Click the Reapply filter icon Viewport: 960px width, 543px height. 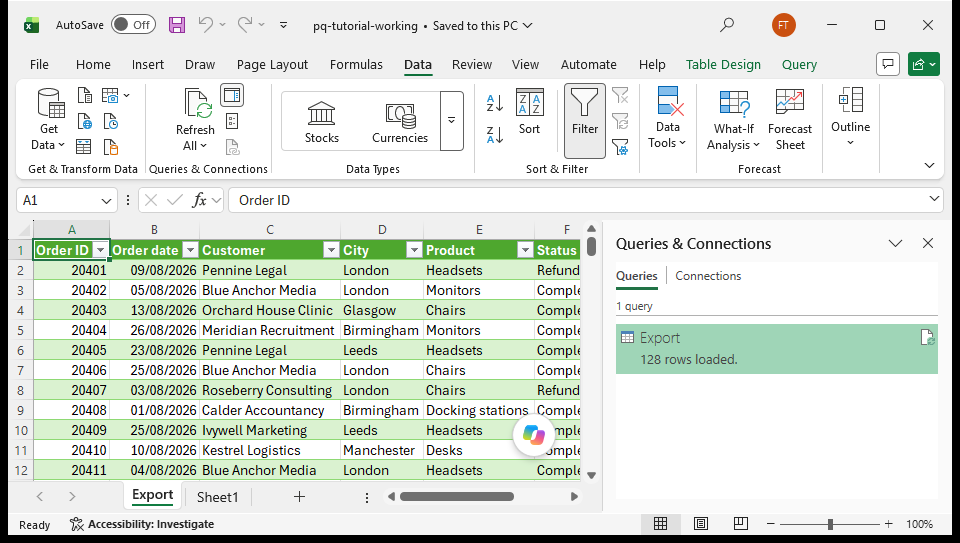point(620,121)
